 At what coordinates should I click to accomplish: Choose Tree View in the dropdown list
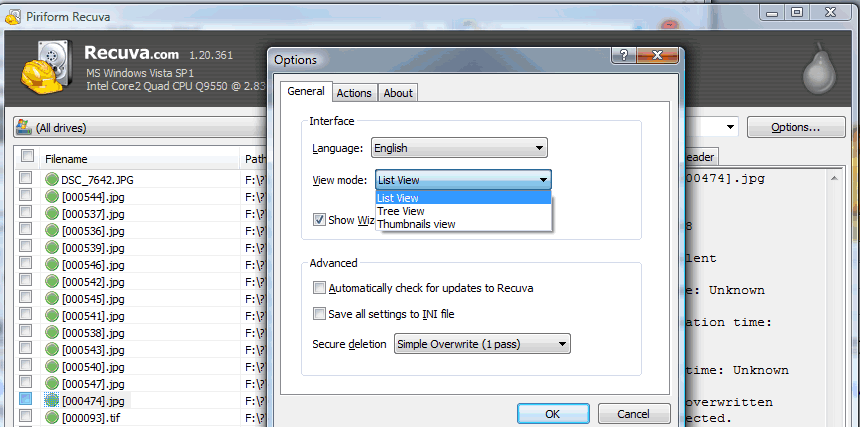(463, 211)
